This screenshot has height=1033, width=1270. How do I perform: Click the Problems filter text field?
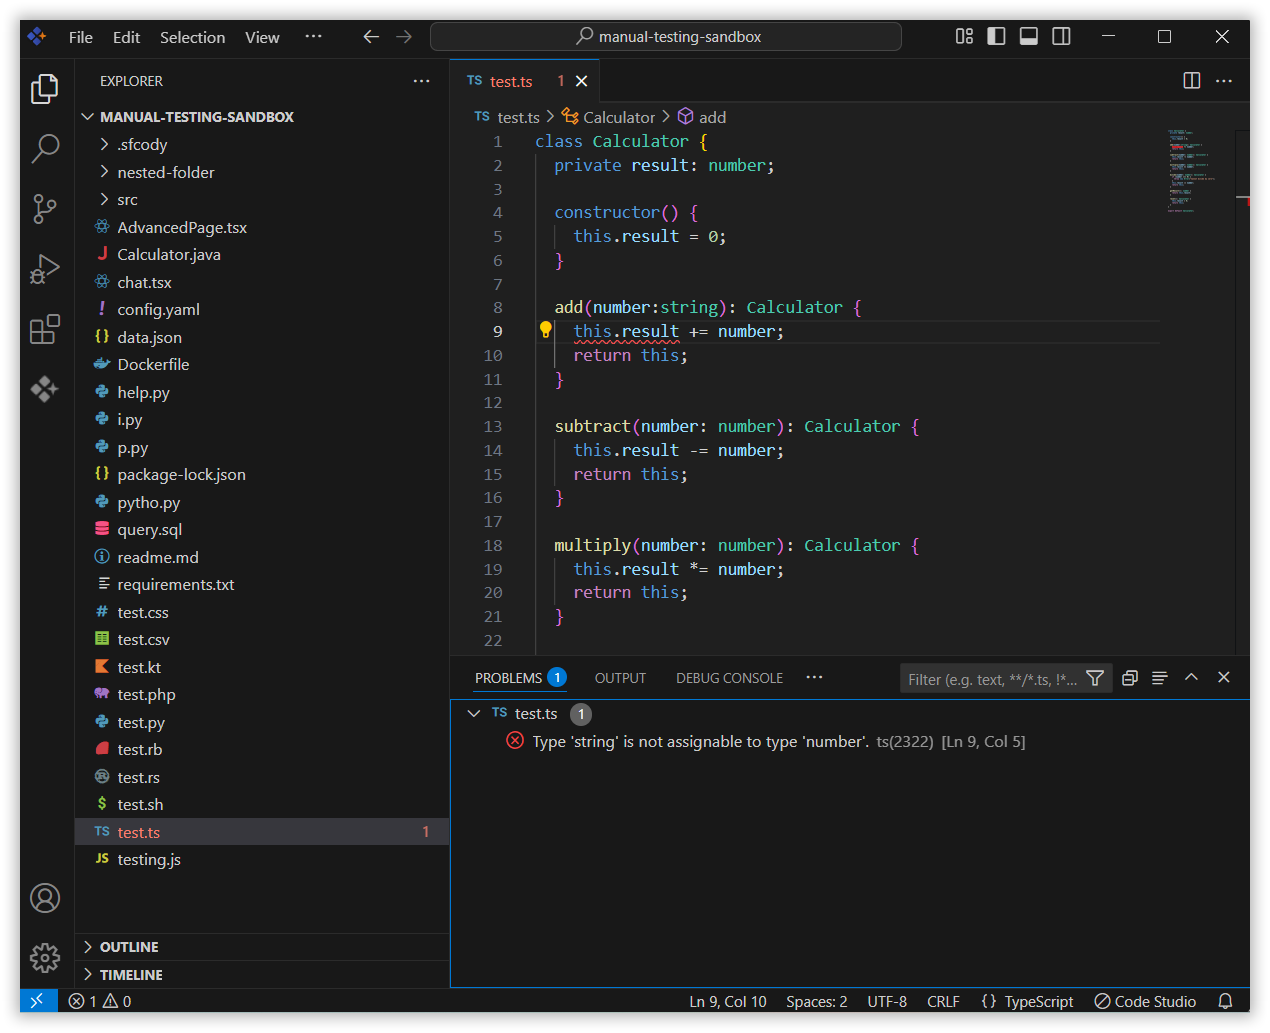(990, 679)
